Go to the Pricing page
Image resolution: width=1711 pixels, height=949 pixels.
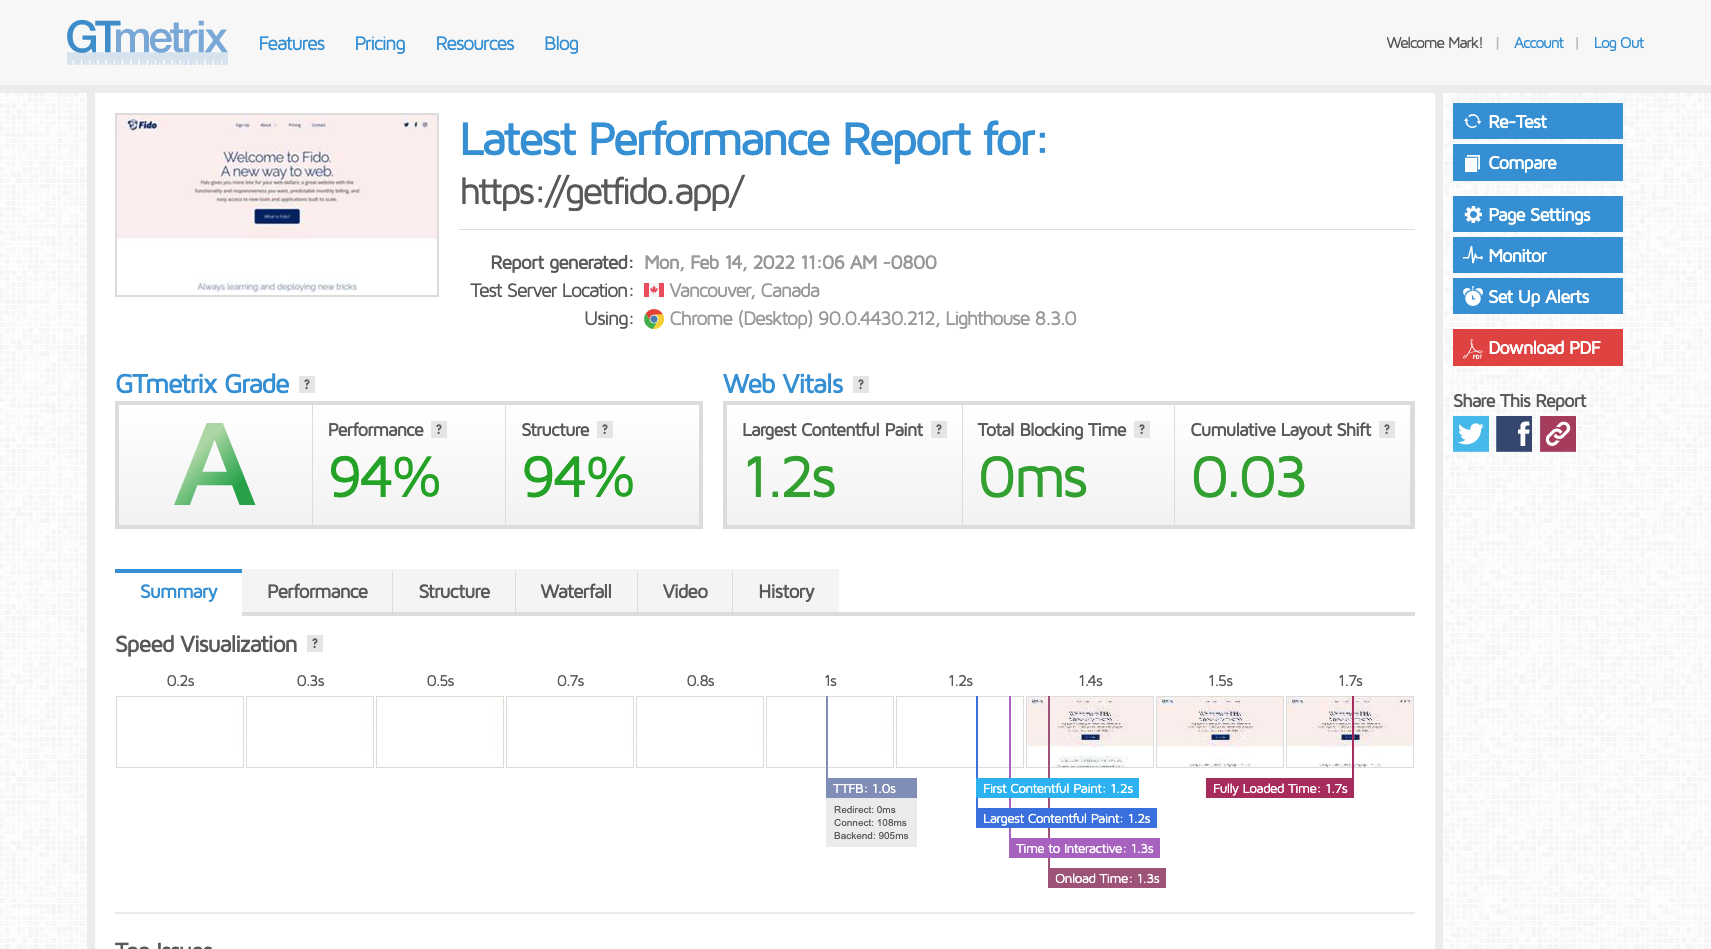click(380, 43)
